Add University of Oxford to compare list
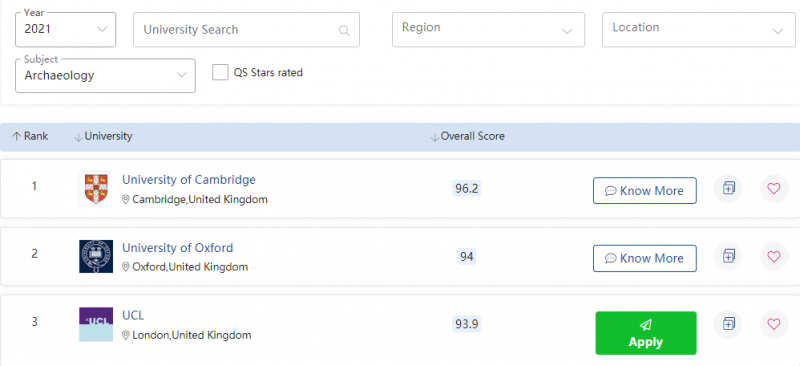This screenshot has height=366, width=800. [x=728, y=256]
